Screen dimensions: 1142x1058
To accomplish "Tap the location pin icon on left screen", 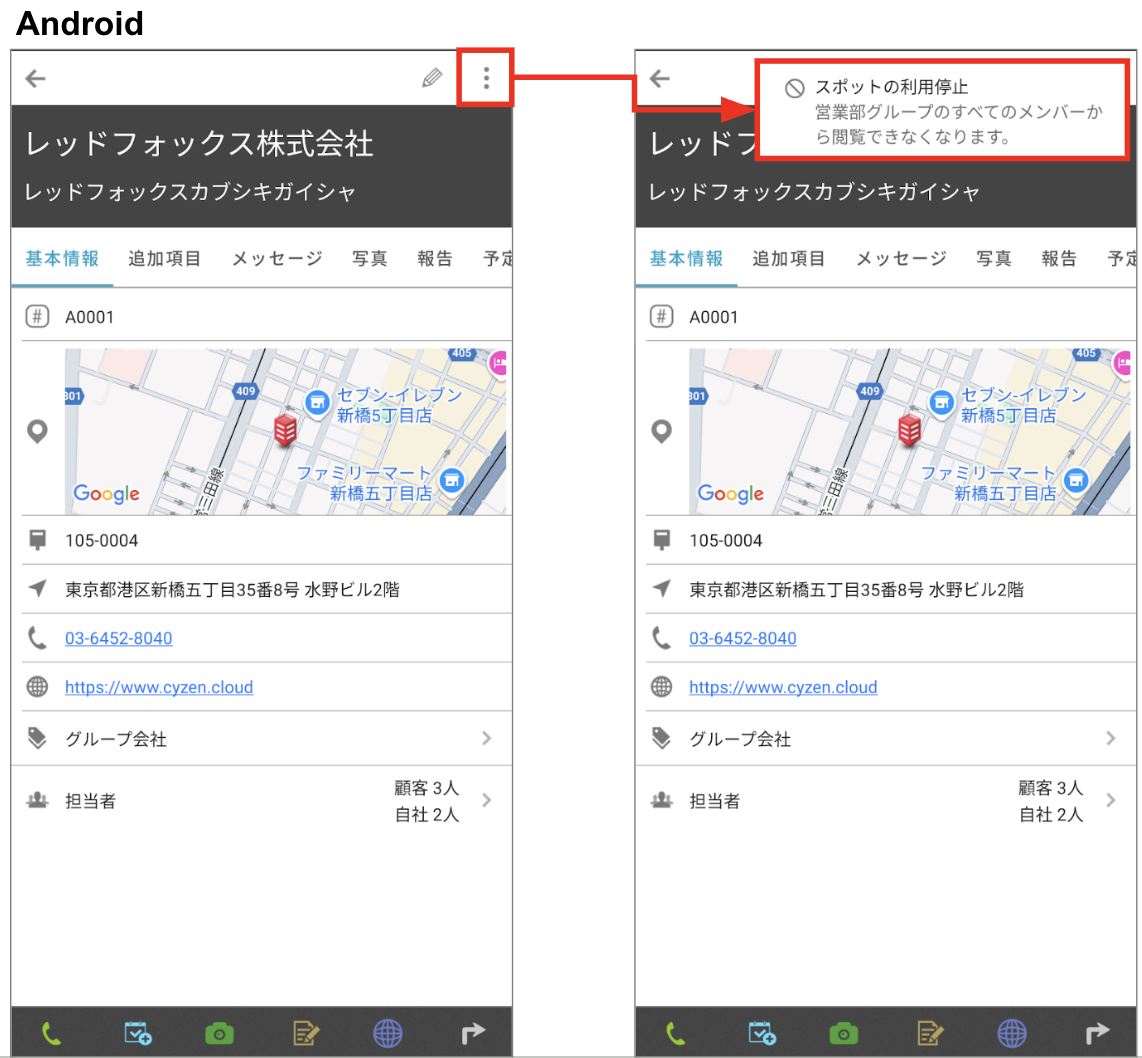I will coord(37,432).
